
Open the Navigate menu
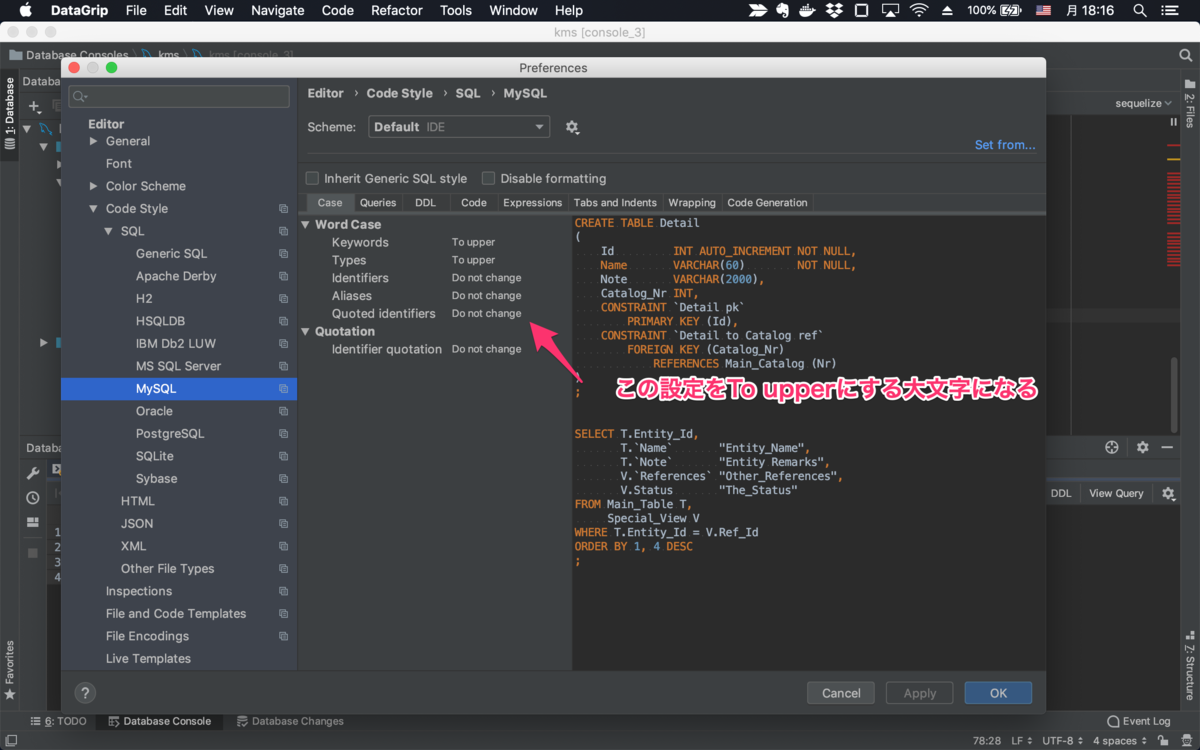coord(277,10)
